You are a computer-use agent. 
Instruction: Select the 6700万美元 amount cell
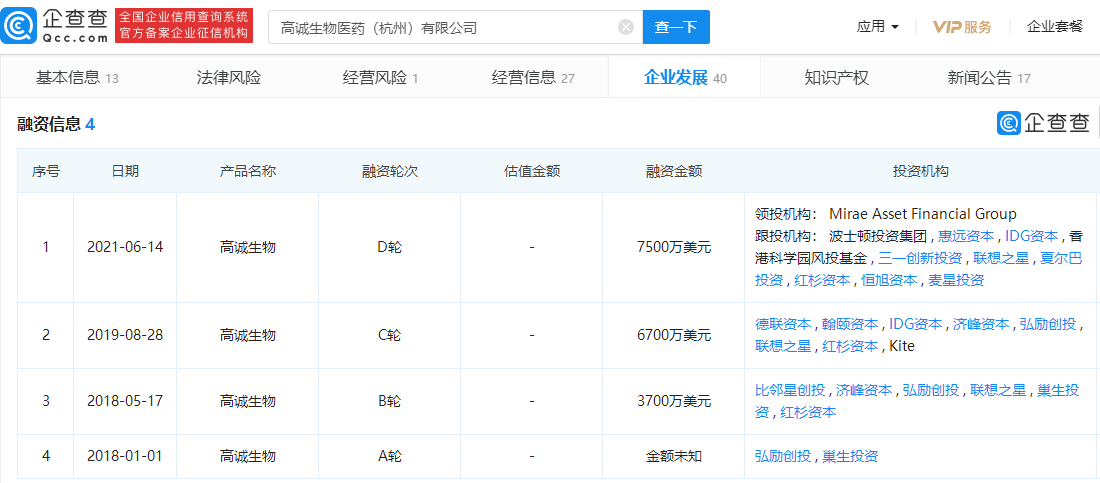[x=673, y=336]
